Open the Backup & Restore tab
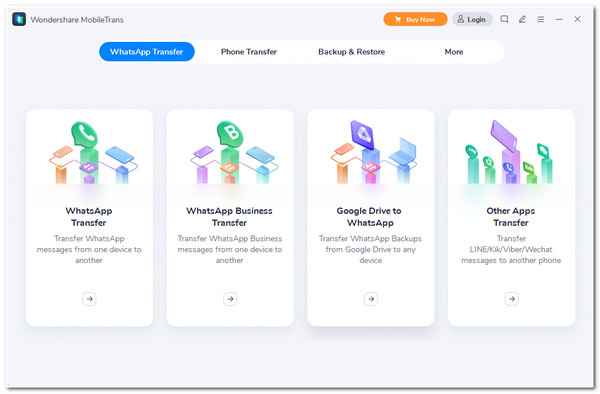 pyautogui.click(x=351, y=52)
